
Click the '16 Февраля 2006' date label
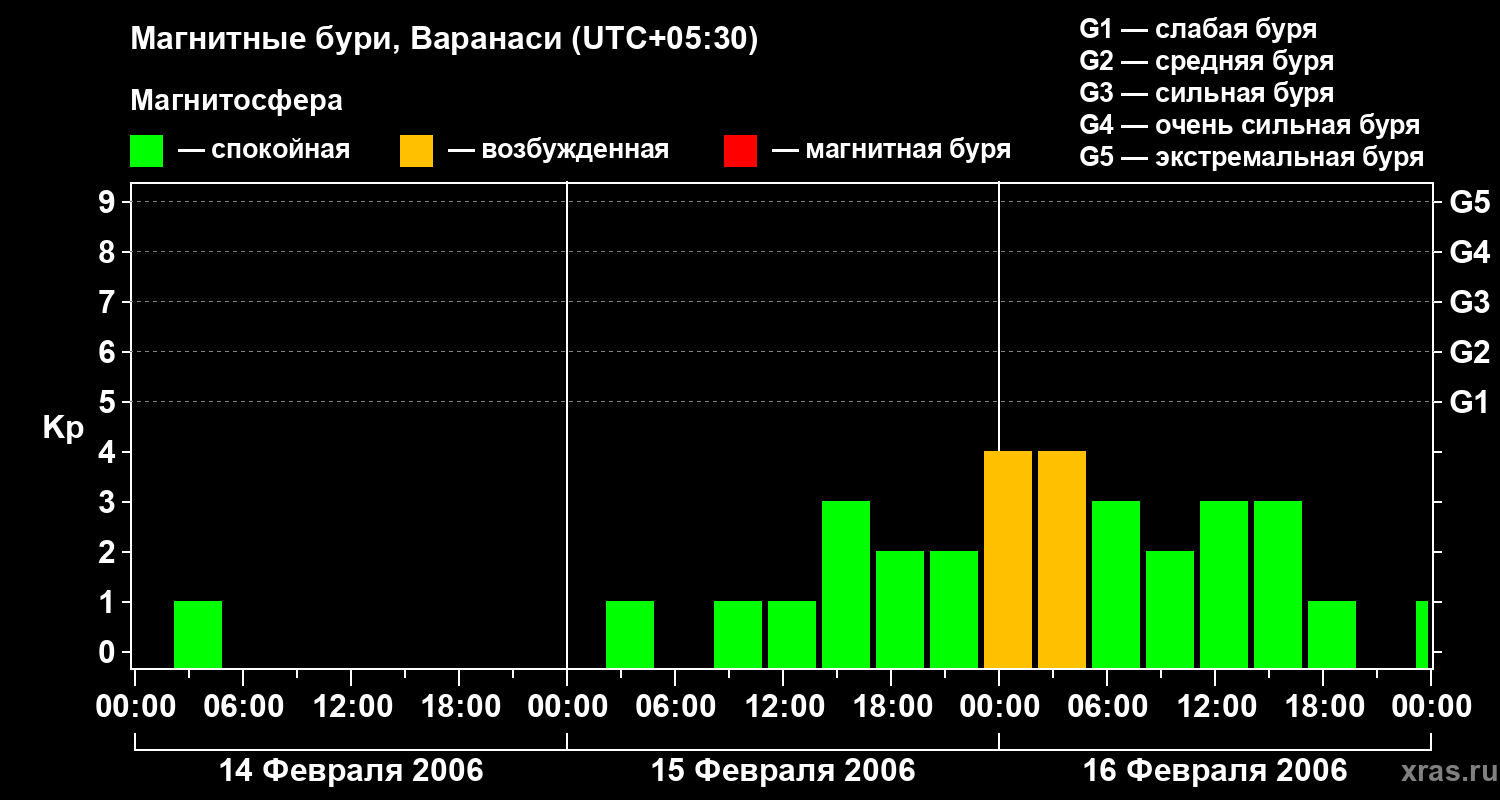(1215, 771)
